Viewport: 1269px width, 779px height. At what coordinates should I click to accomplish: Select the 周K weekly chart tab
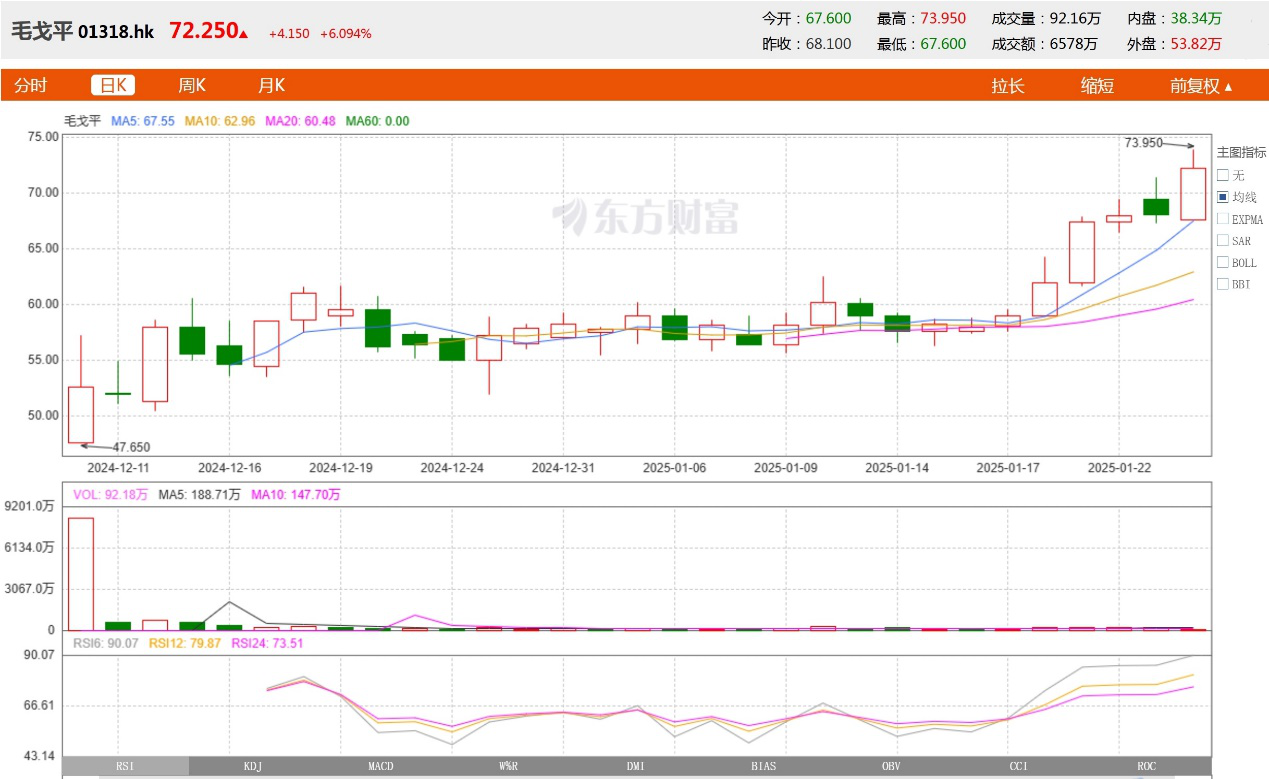click(x=192, y=86)
